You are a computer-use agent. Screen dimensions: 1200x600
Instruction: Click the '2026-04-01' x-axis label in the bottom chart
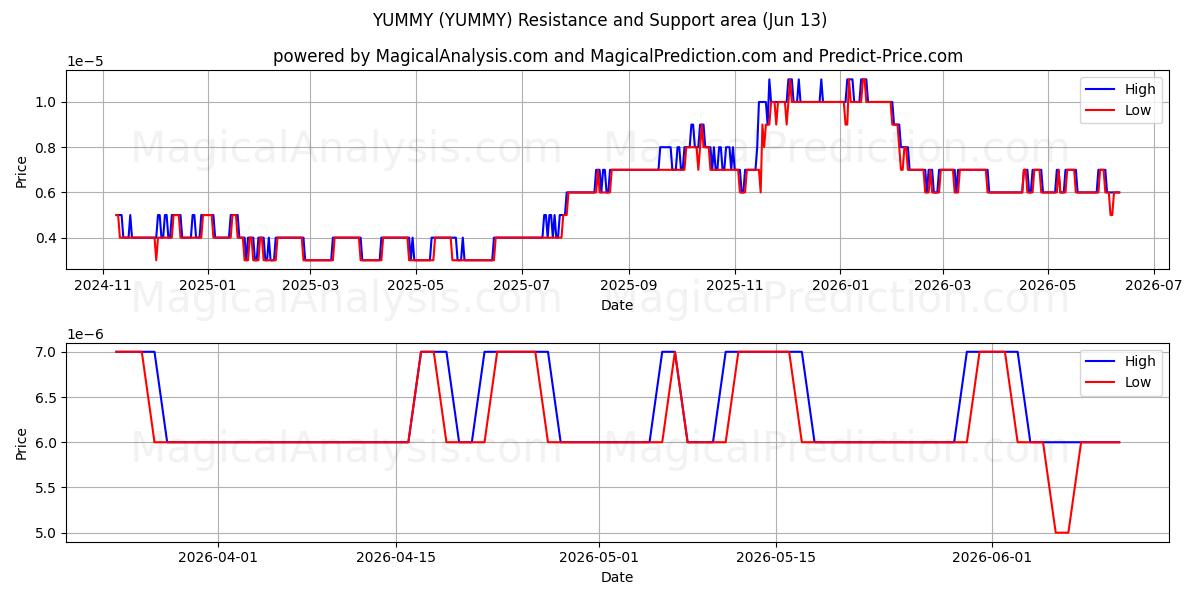click(x=218, y=557)
